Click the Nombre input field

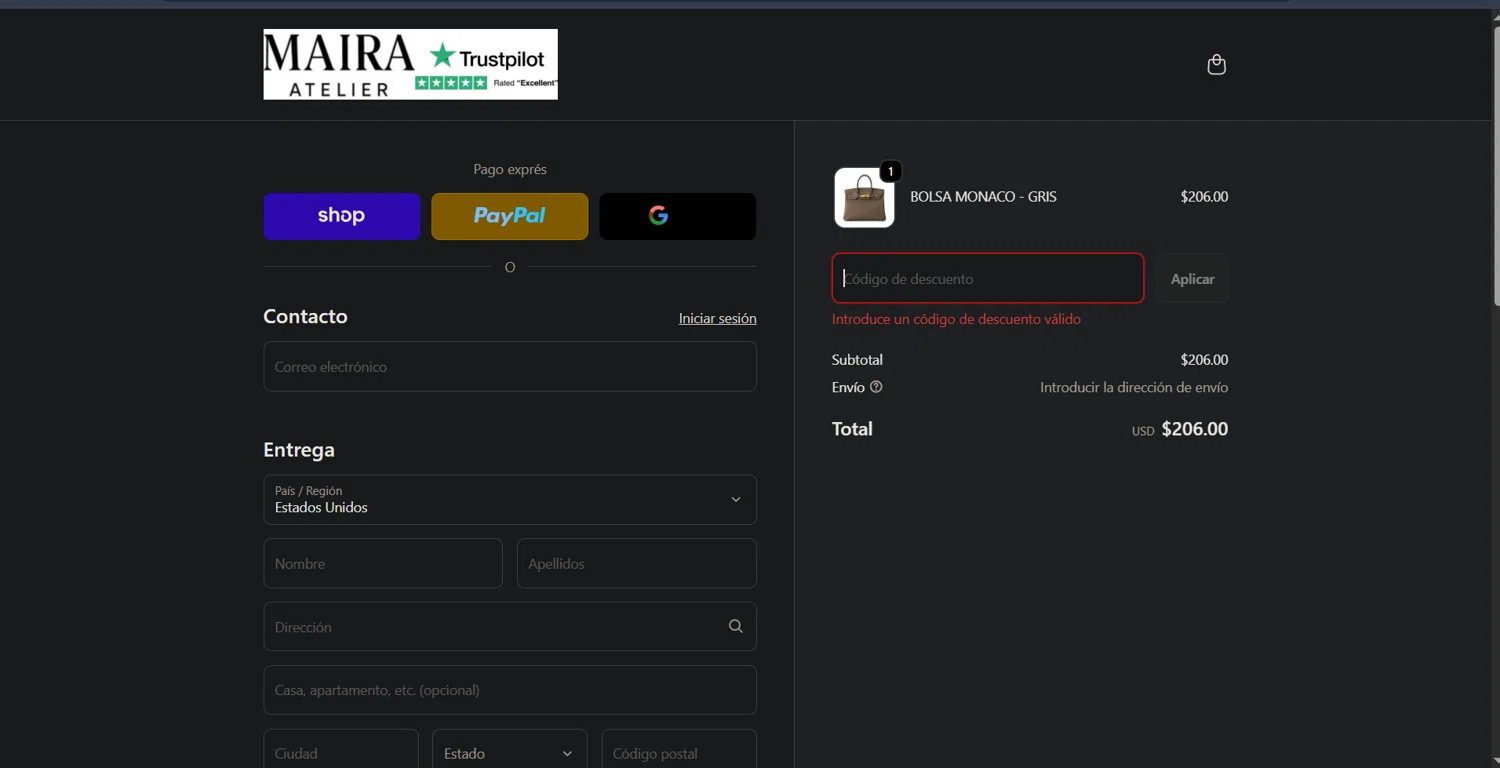[x=383, y=564]
